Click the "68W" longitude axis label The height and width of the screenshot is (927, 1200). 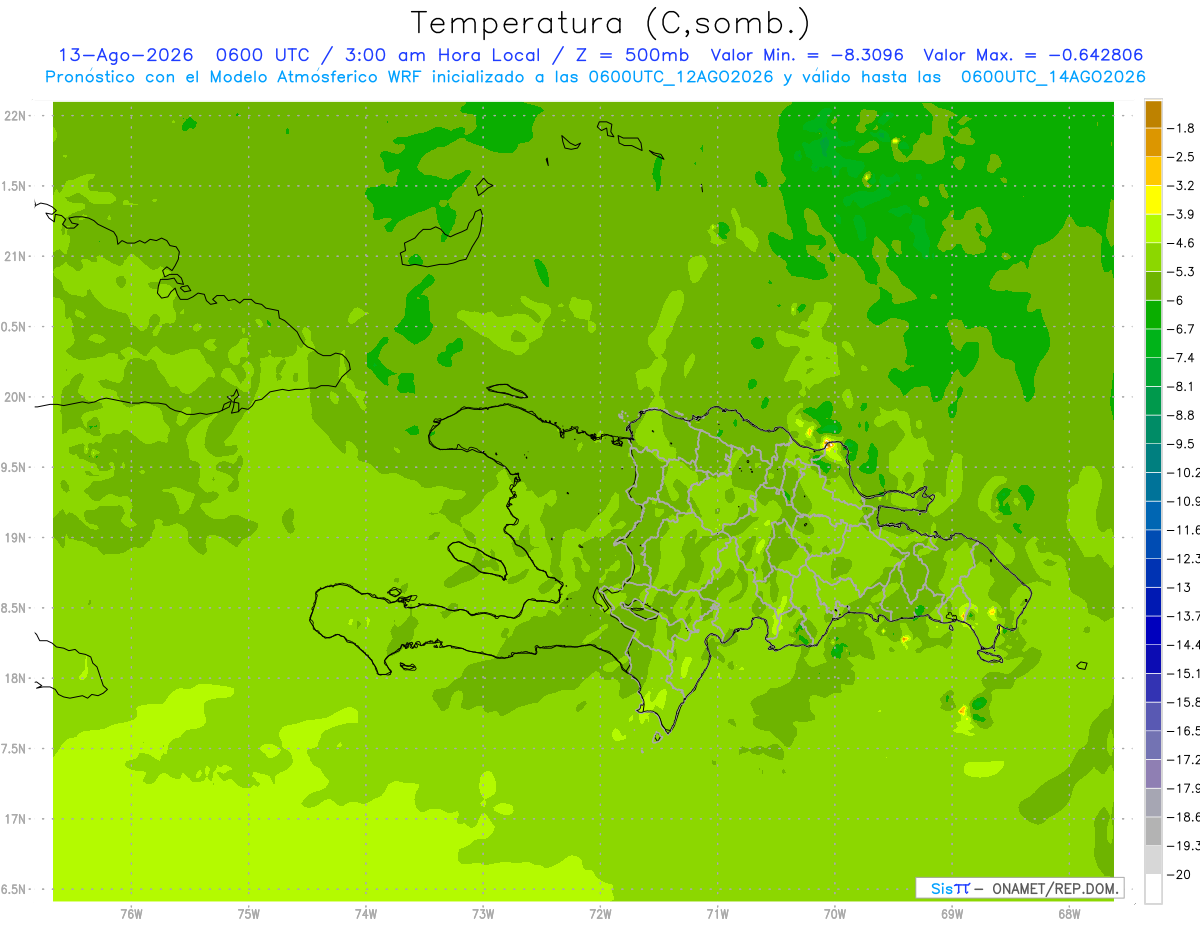click(x=1069, y=914)
